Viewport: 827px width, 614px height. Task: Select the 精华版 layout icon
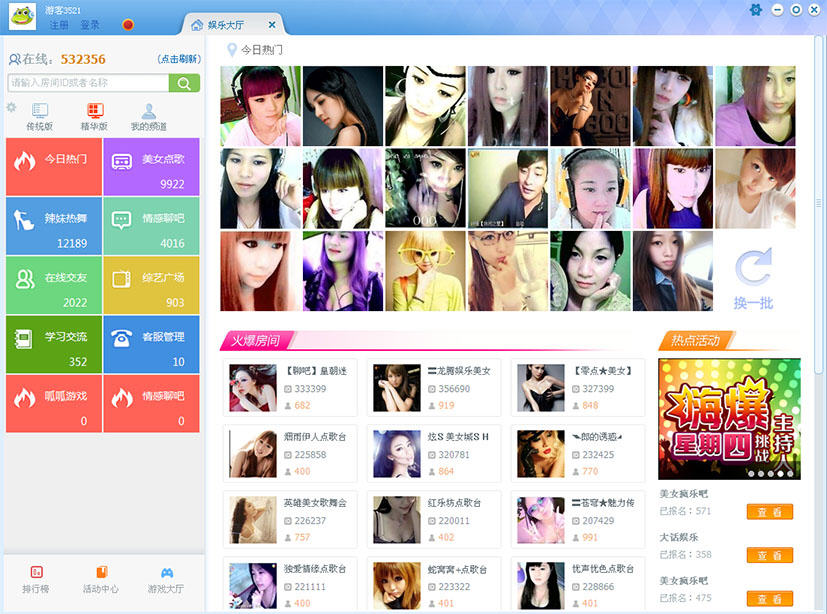pos(94,110)
